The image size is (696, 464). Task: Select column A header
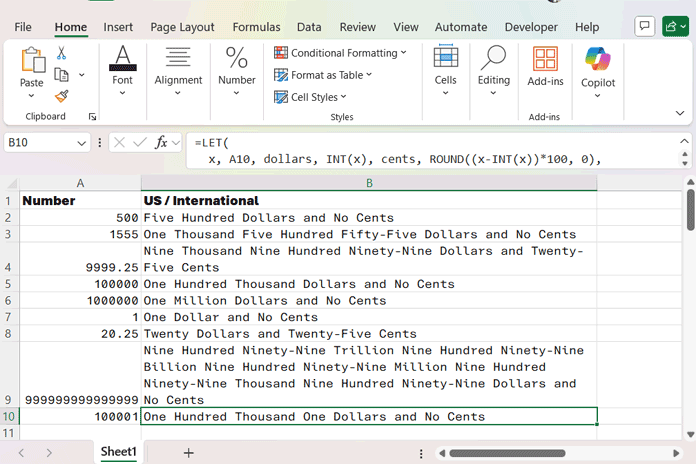tap(80, 183)
